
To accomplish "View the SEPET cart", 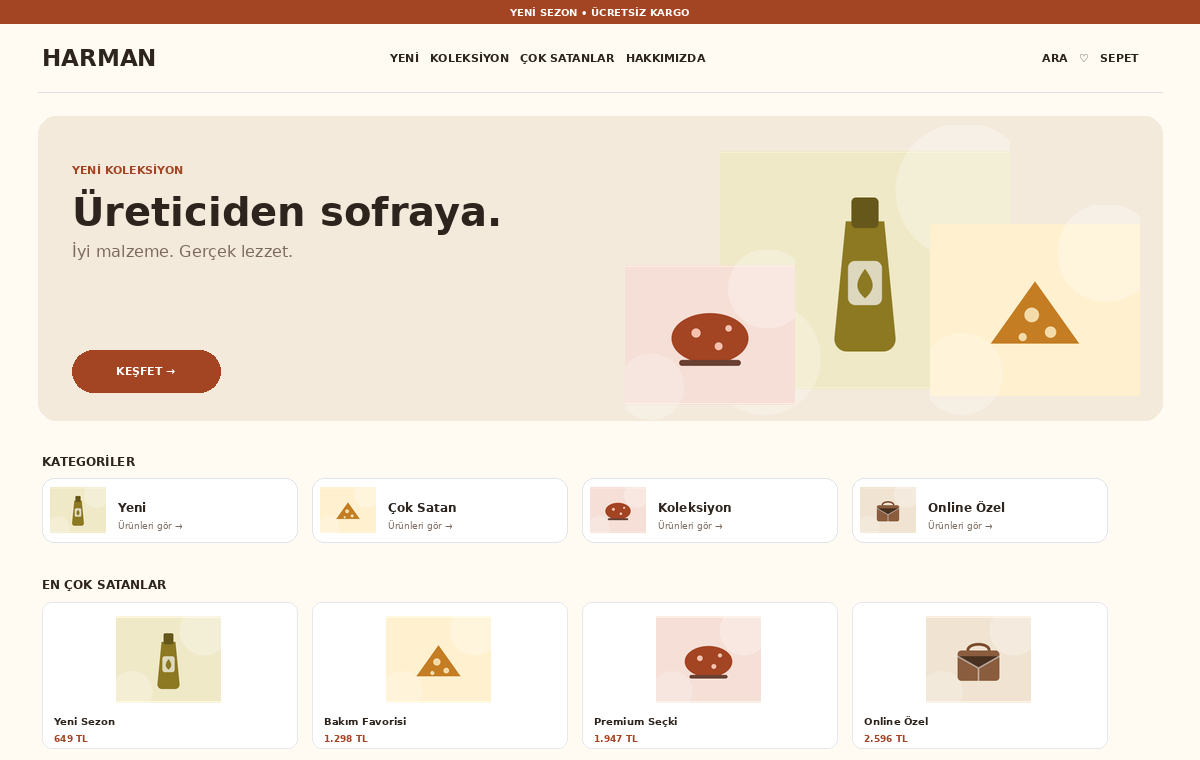I will coord(1119,58).
